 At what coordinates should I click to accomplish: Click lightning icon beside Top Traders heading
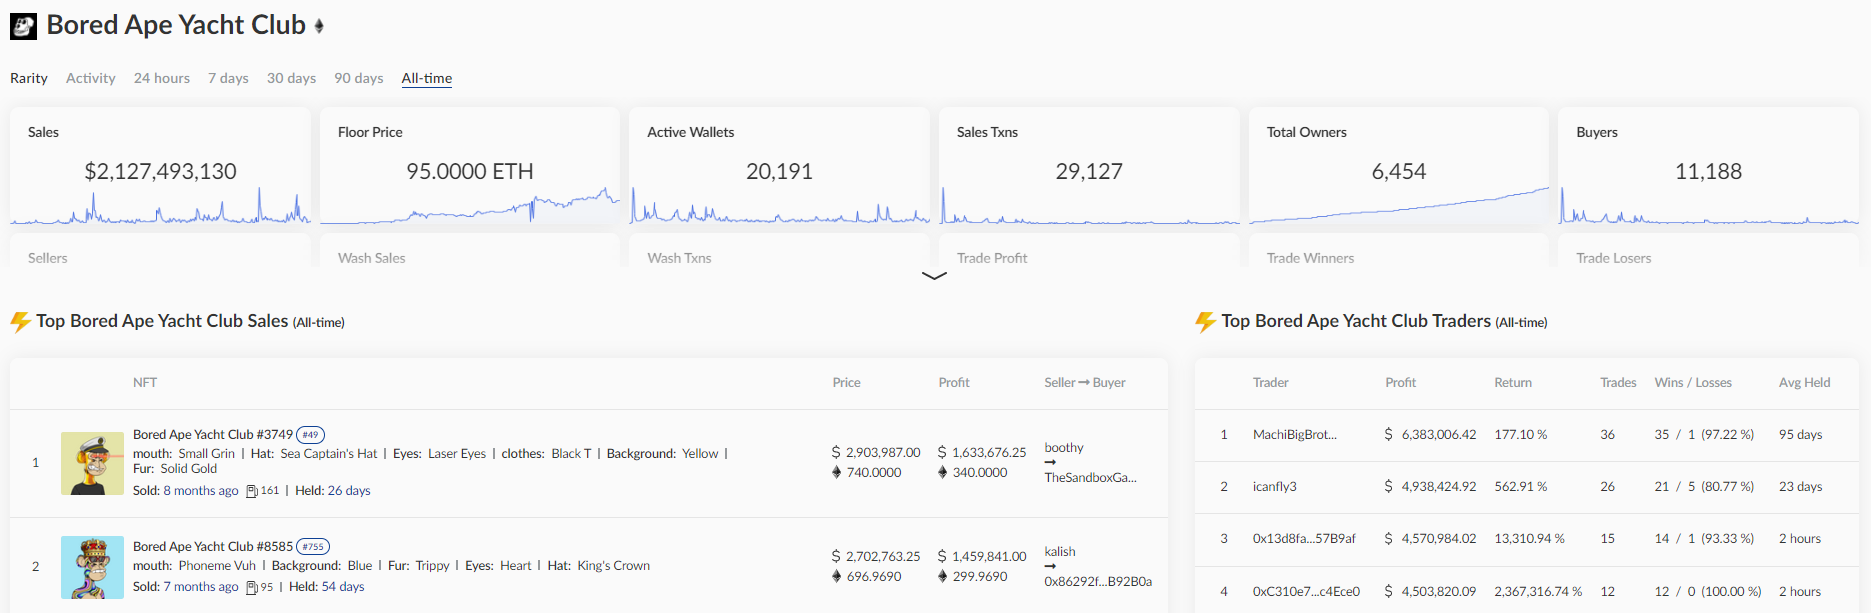1205,322
